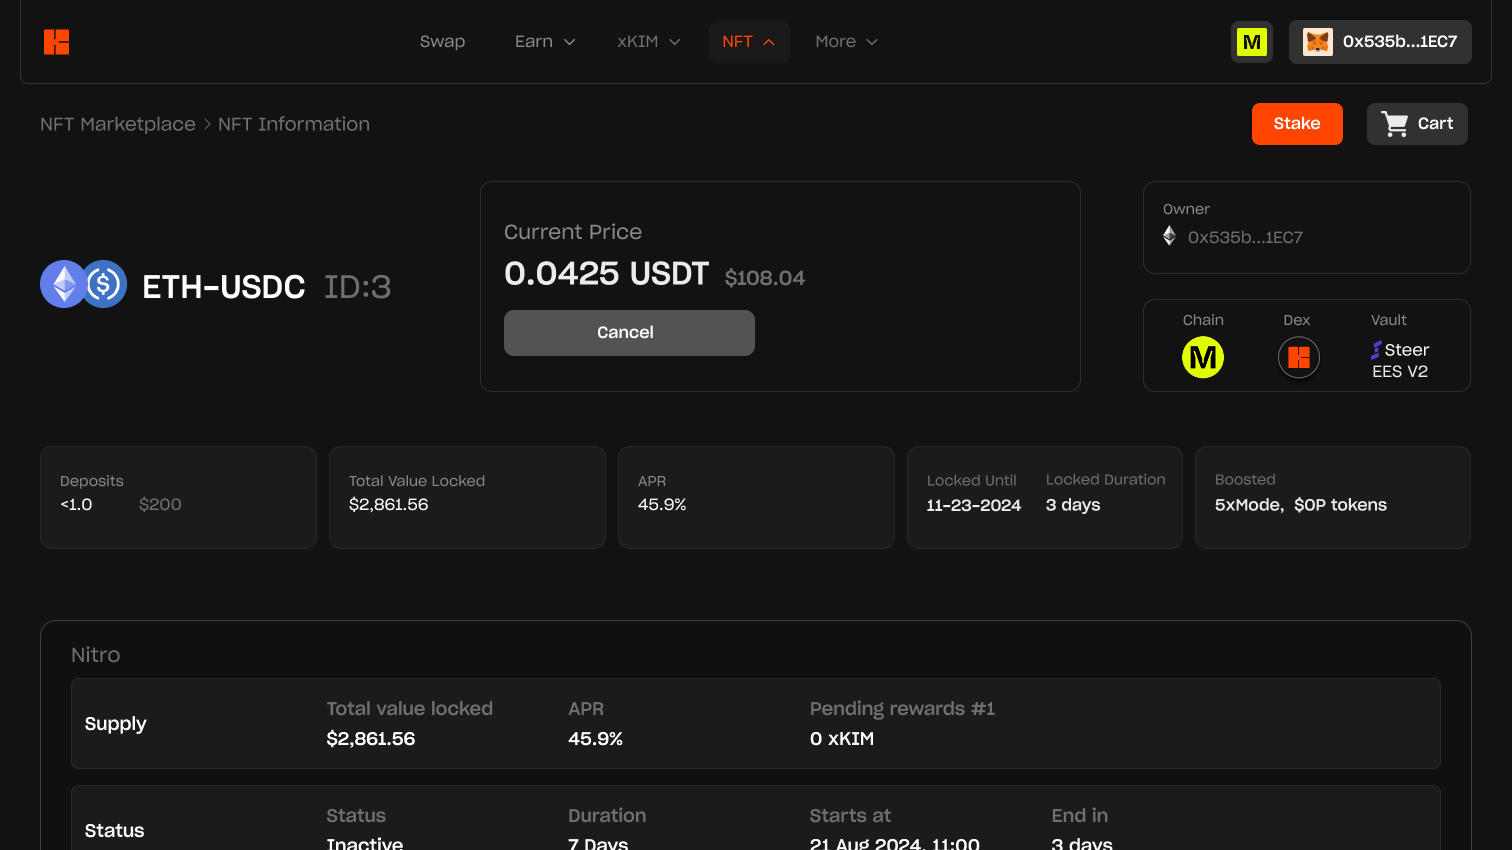Select the Locked Duration 3 days value
This screenshot has height=850, width=1512.
(x=1073, y=505)
